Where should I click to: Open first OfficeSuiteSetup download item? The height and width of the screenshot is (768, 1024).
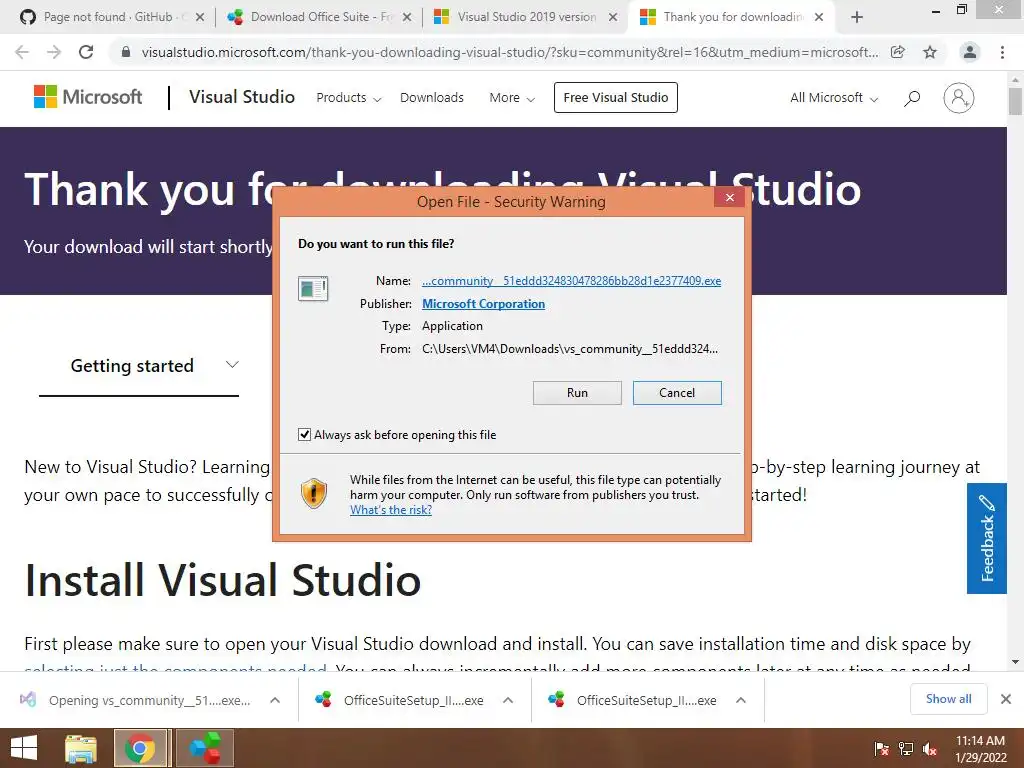[x=402, y=700]
